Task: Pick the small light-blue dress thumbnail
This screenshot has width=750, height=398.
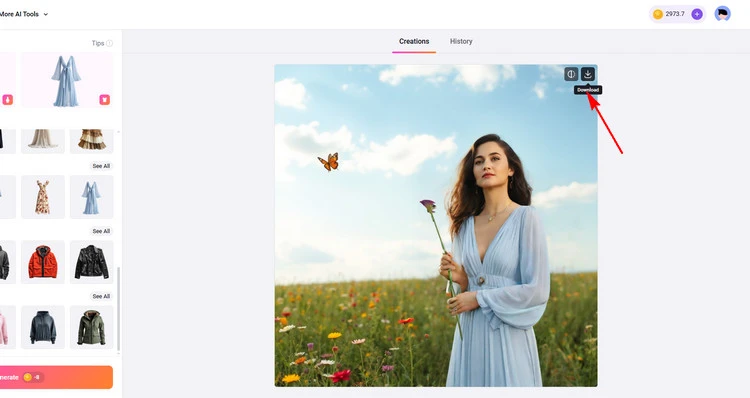Action: click(92, 197)
